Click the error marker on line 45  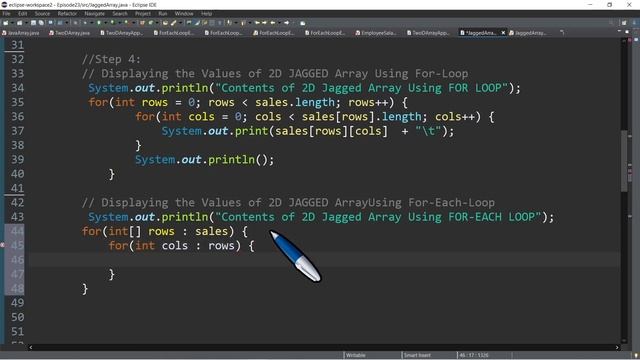click(2, 245)
